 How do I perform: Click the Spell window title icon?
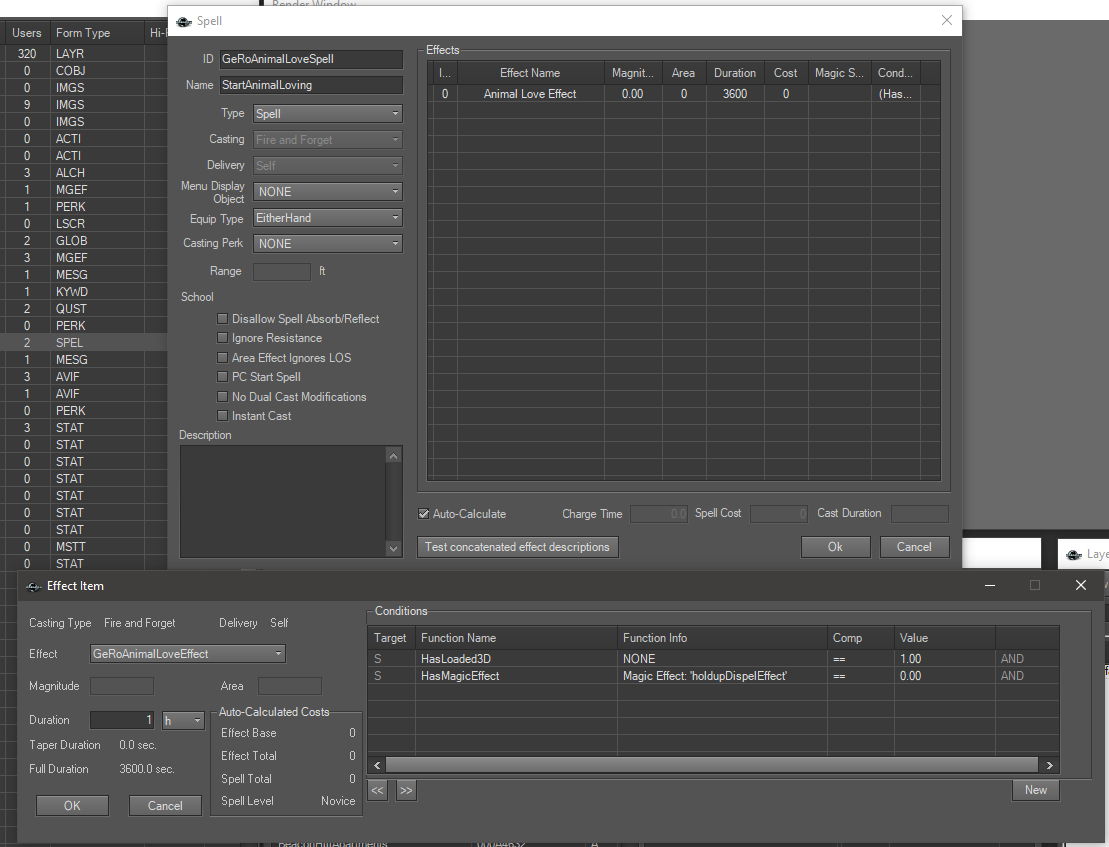point(184,22)
